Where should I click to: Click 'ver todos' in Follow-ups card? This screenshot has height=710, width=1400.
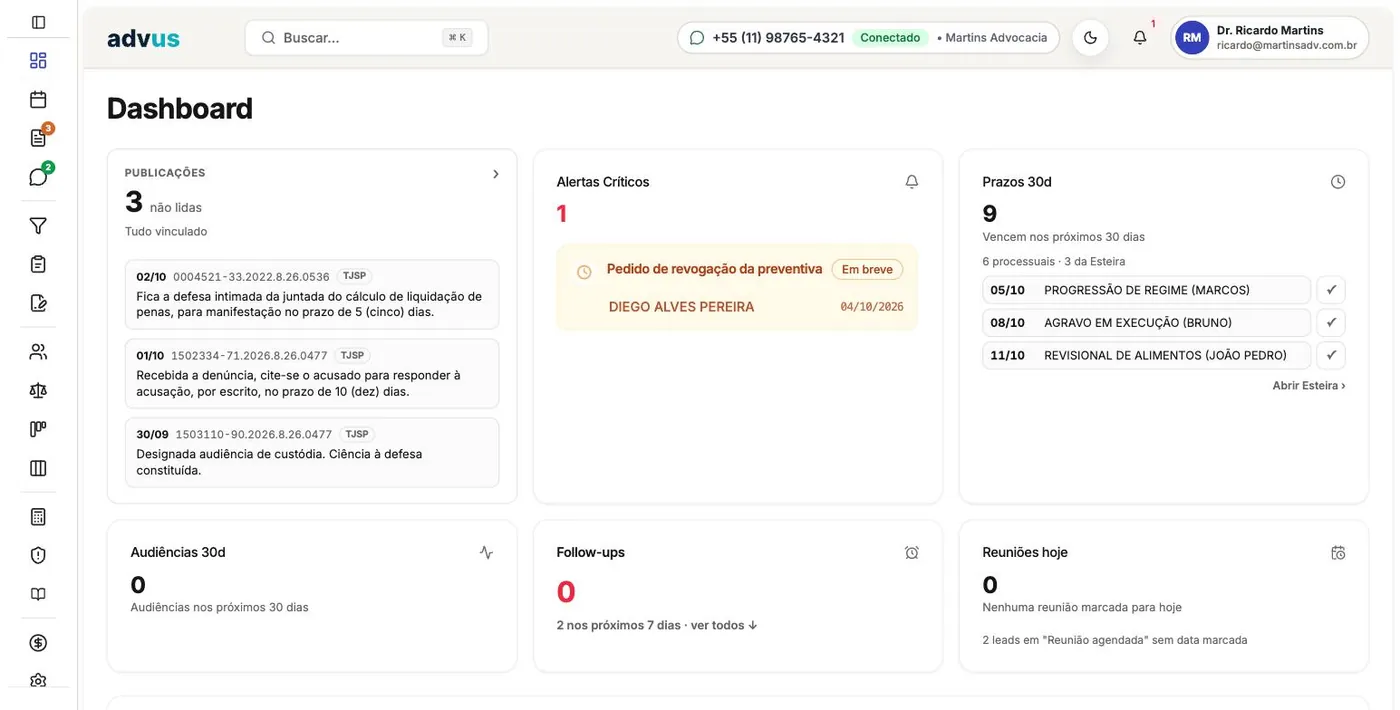[x=724, y=625]
